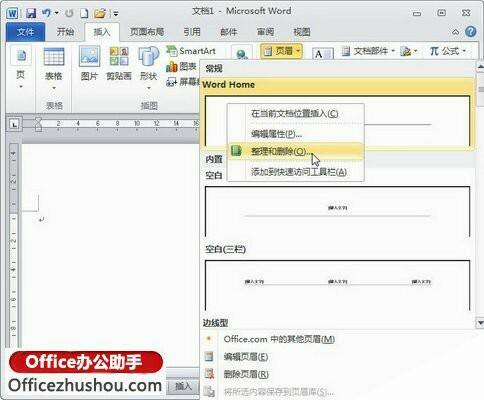
Task: Click the tab selector L button at ruler corner
Action: (14, 125)
